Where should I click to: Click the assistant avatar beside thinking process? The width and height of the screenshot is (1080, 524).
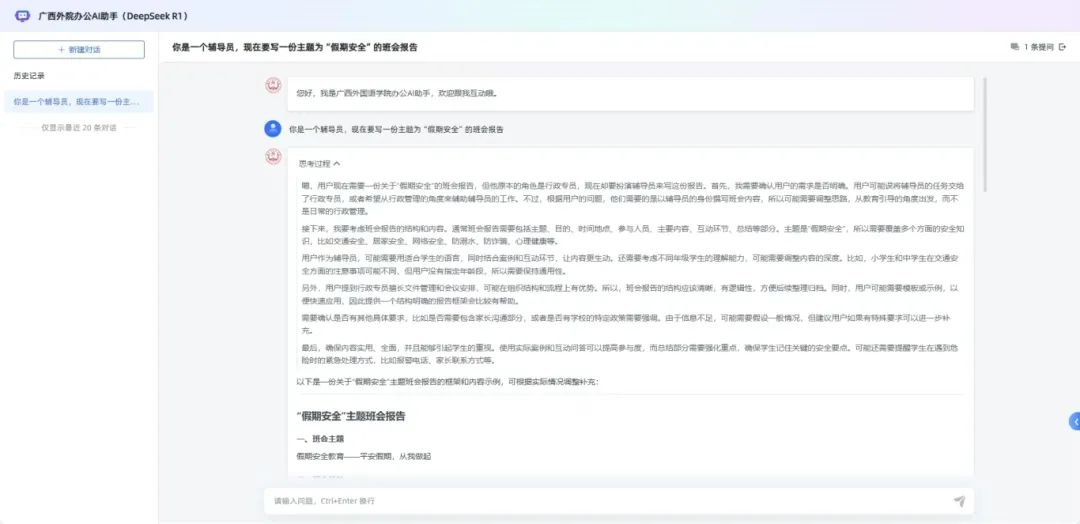tap(272, 157)
